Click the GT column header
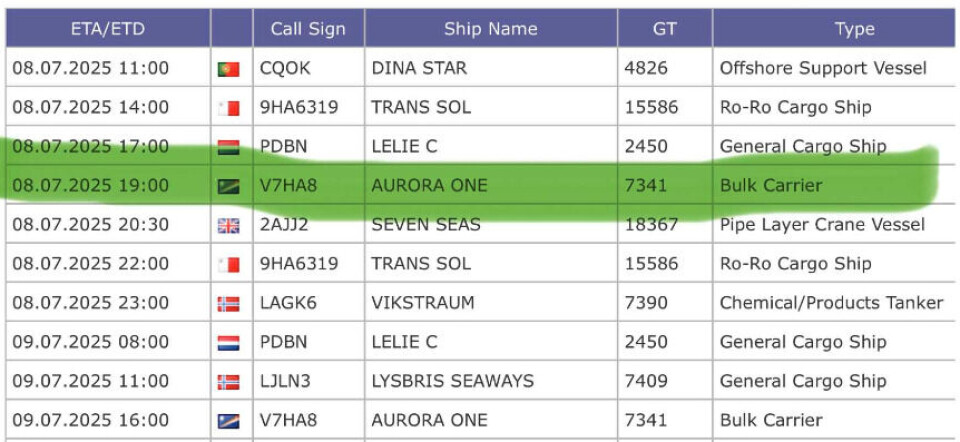The width and height of the screenshot is (960, 442). coord(664,28)
